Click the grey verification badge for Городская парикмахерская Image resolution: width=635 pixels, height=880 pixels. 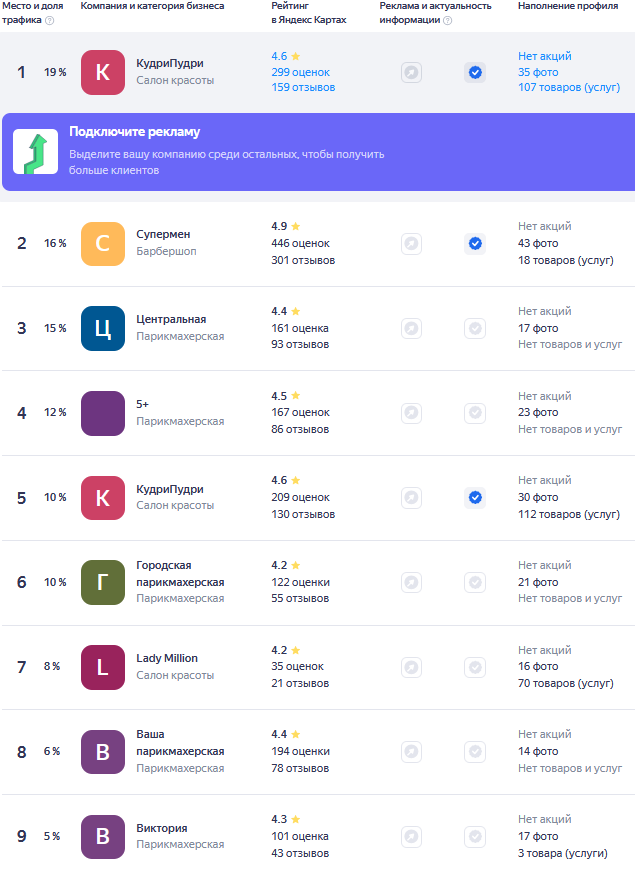pos(475,582)
